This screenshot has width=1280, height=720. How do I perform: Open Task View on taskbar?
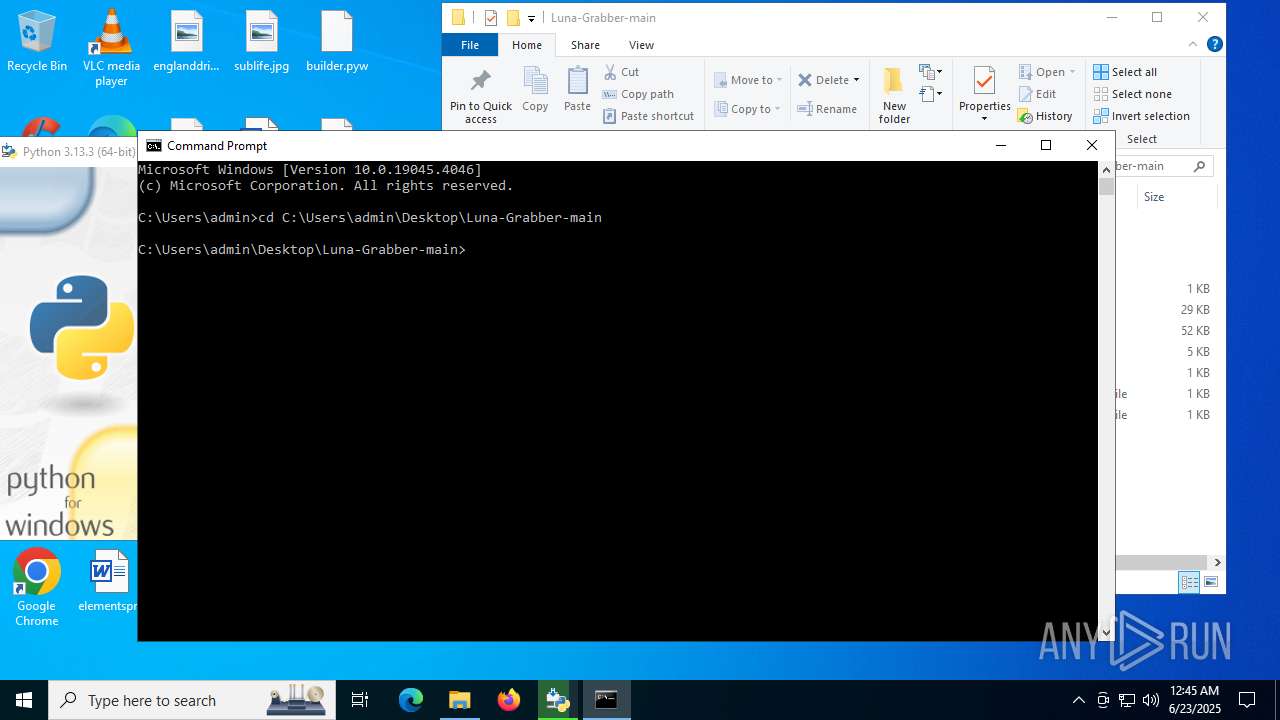coord(360,700)
